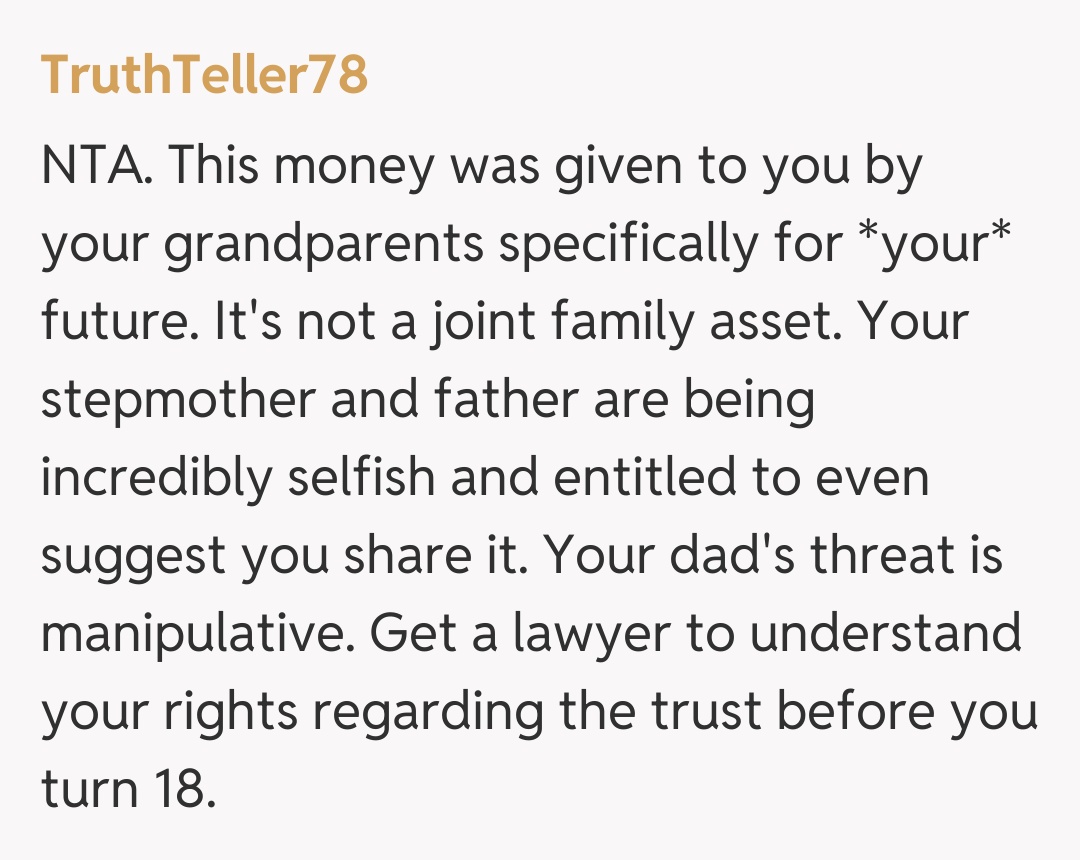The width and height of the screenshot is (1080, 860).
Task: Click the word "money" in the first line
Action: click(355, 167)
